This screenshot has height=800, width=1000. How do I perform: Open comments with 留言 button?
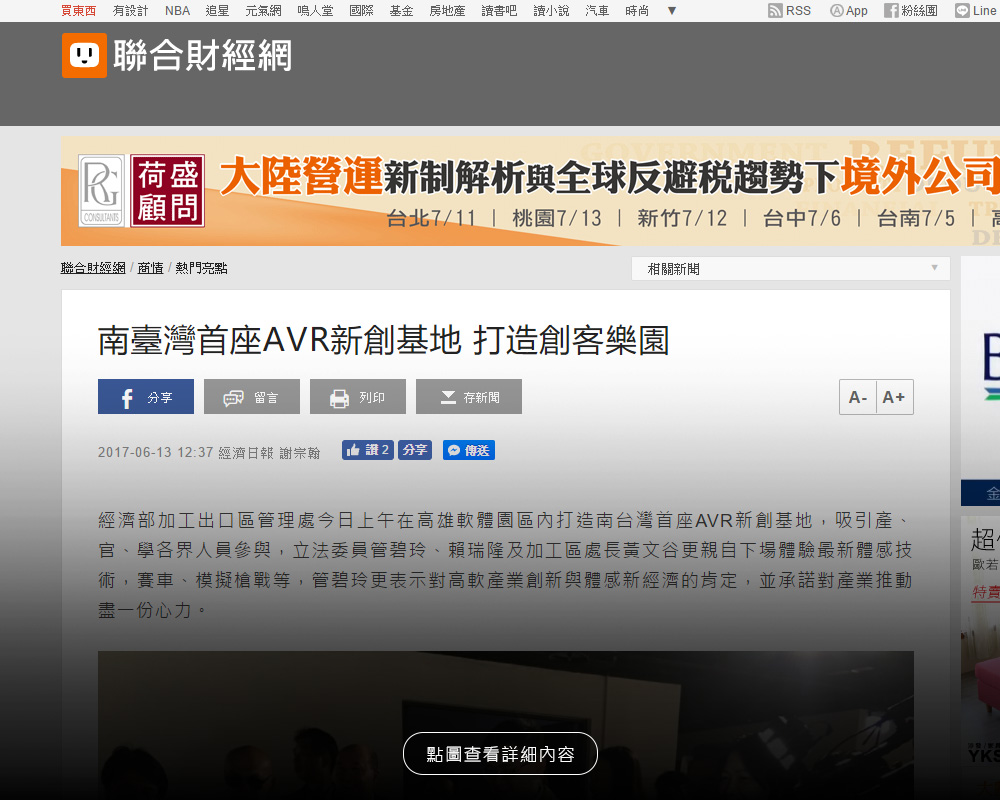point(252,397)
